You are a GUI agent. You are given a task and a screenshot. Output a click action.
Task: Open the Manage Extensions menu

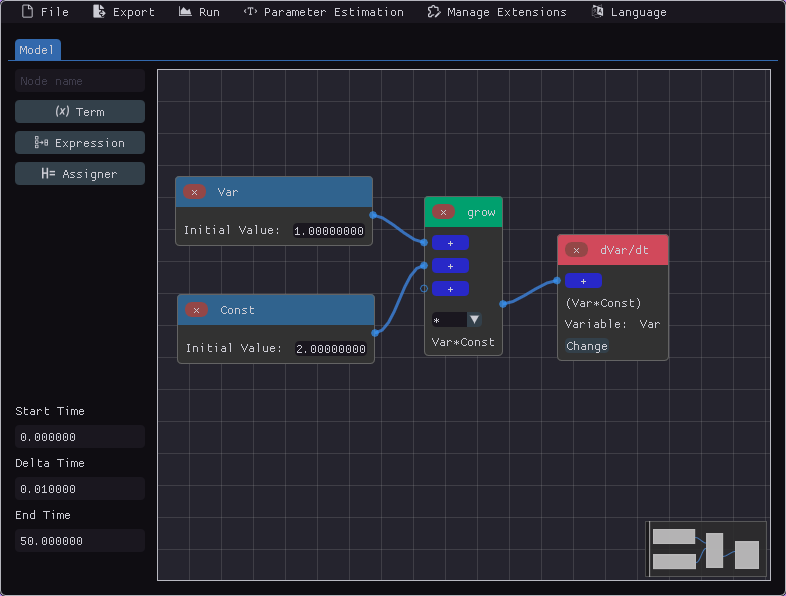497,12
